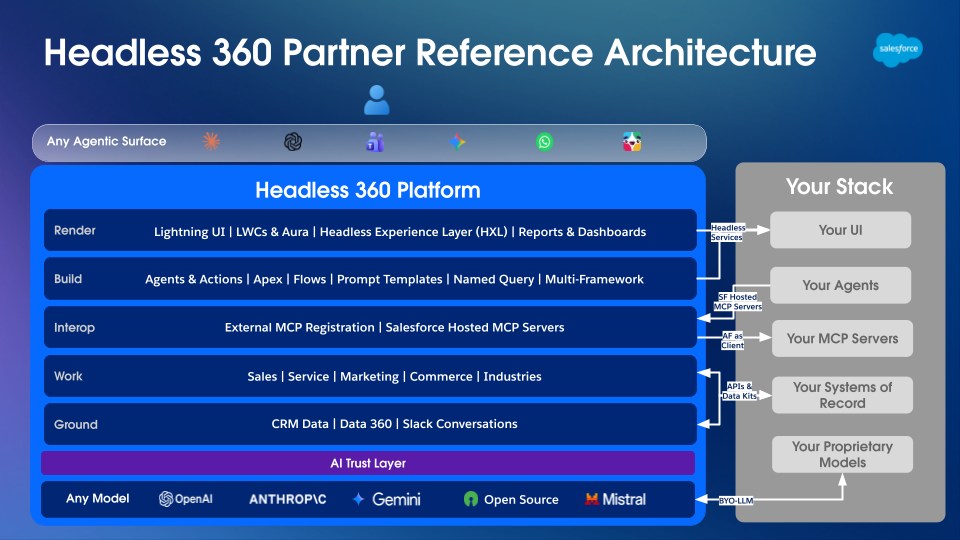Screen dimensions: 960x540
Task: Click the Headless Services connector label
Action: point(727,233)
